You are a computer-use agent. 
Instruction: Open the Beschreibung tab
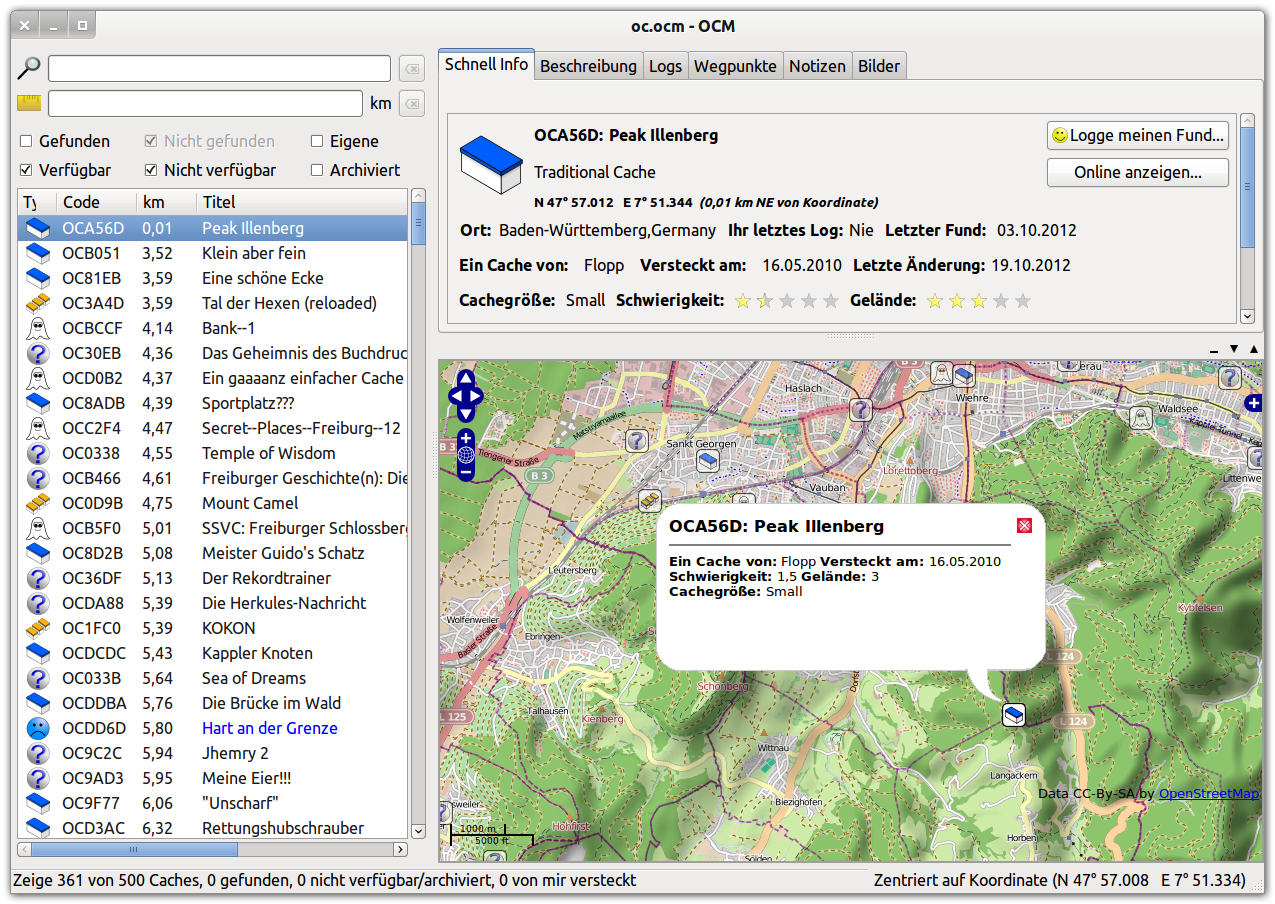click(588, 66)
